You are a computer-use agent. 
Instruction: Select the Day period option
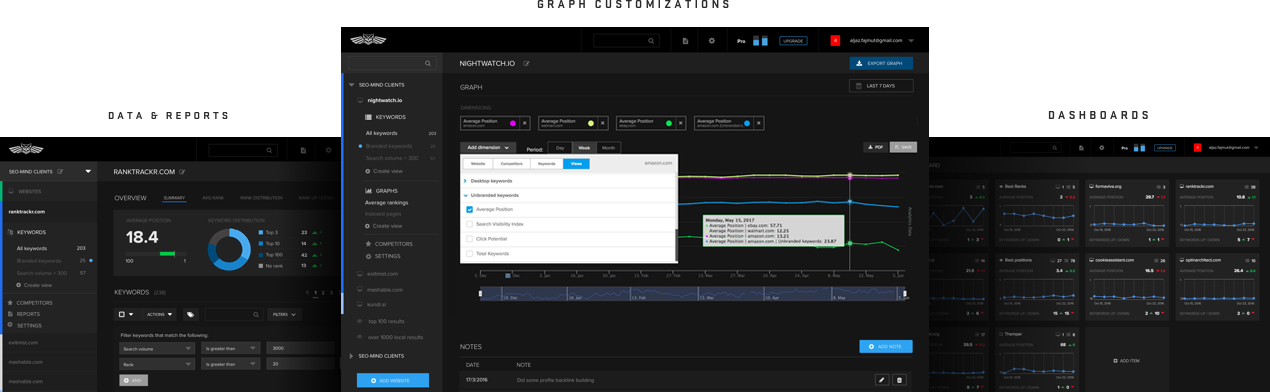560,147
